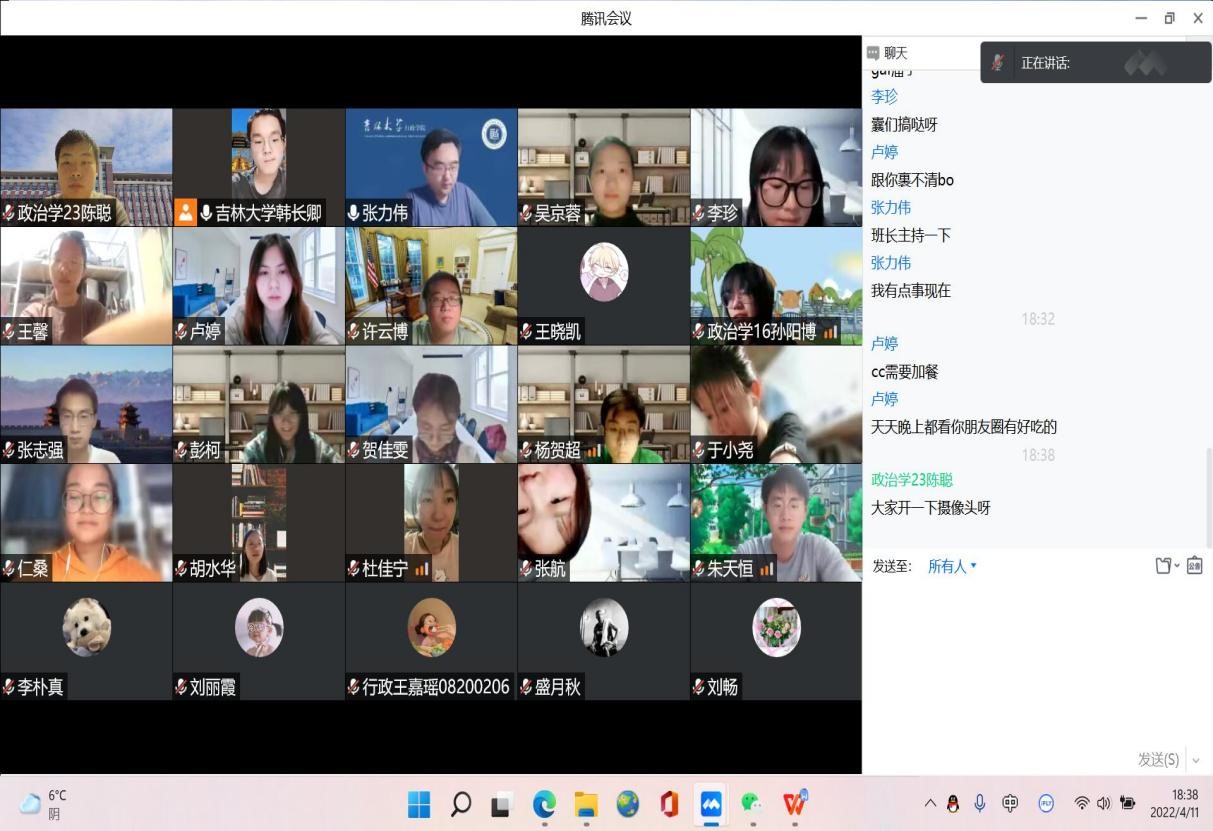Launch WPS Office from the taskbar

[x=795, y=804]
